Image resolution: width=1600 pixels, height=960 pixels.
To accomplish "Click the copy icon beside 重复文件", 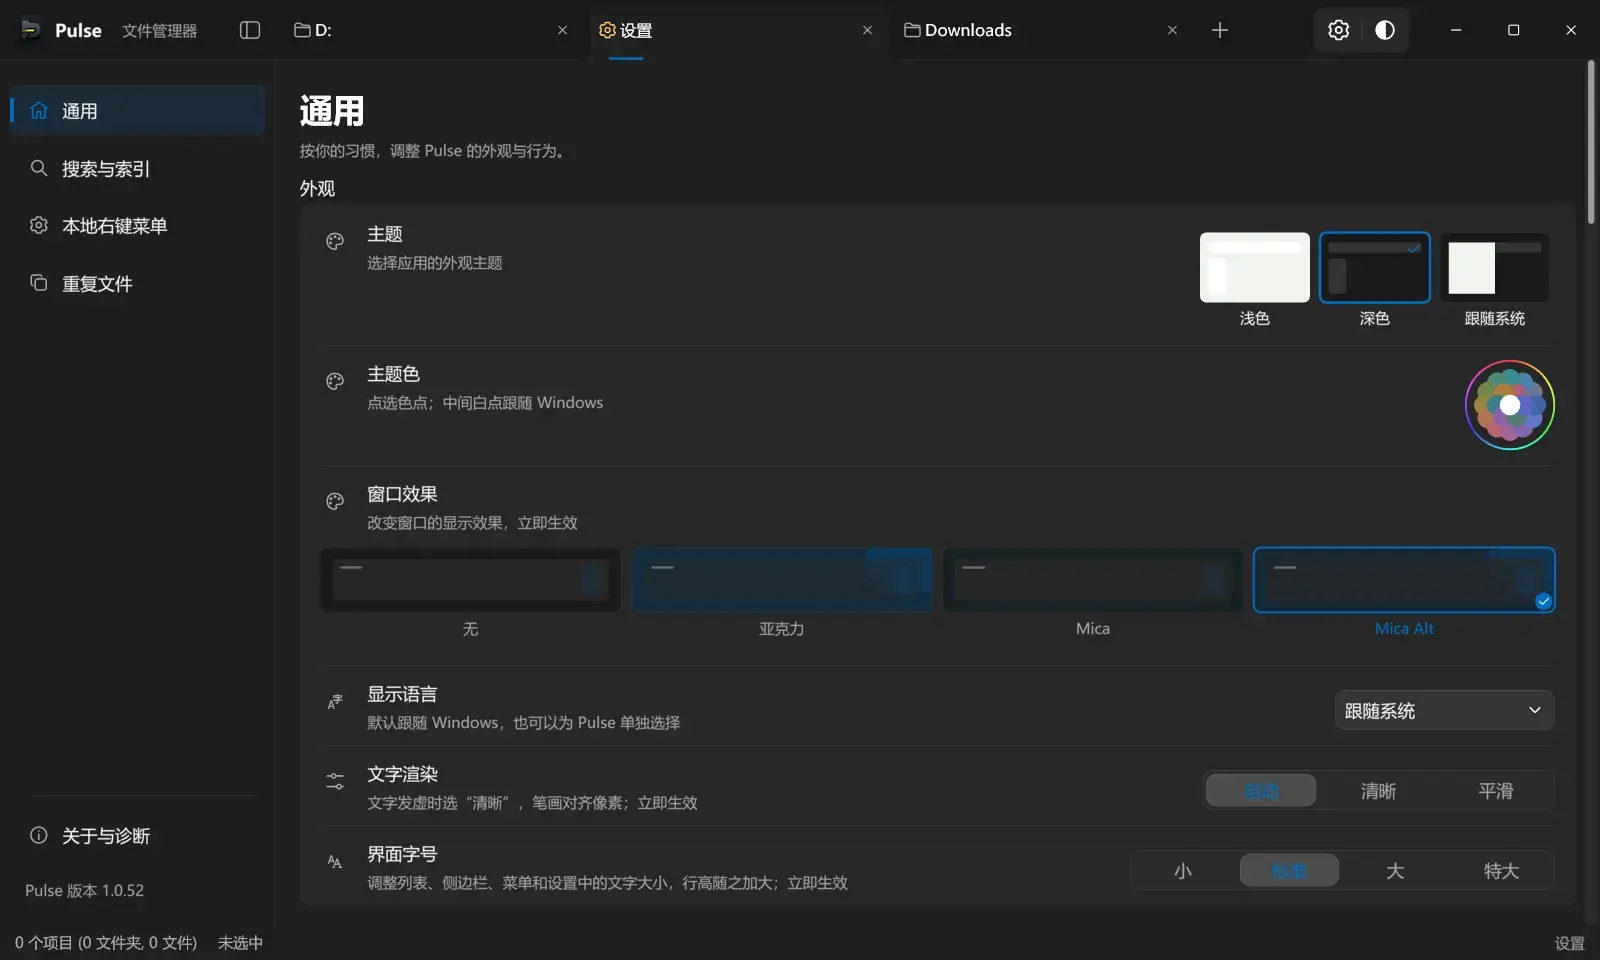I will (39, 283).
